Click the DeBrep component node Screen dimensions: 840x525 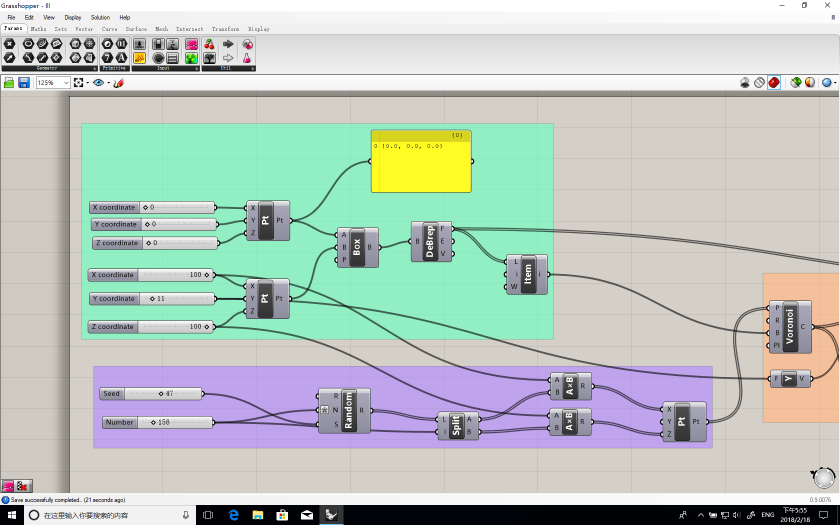coord(431,241)
